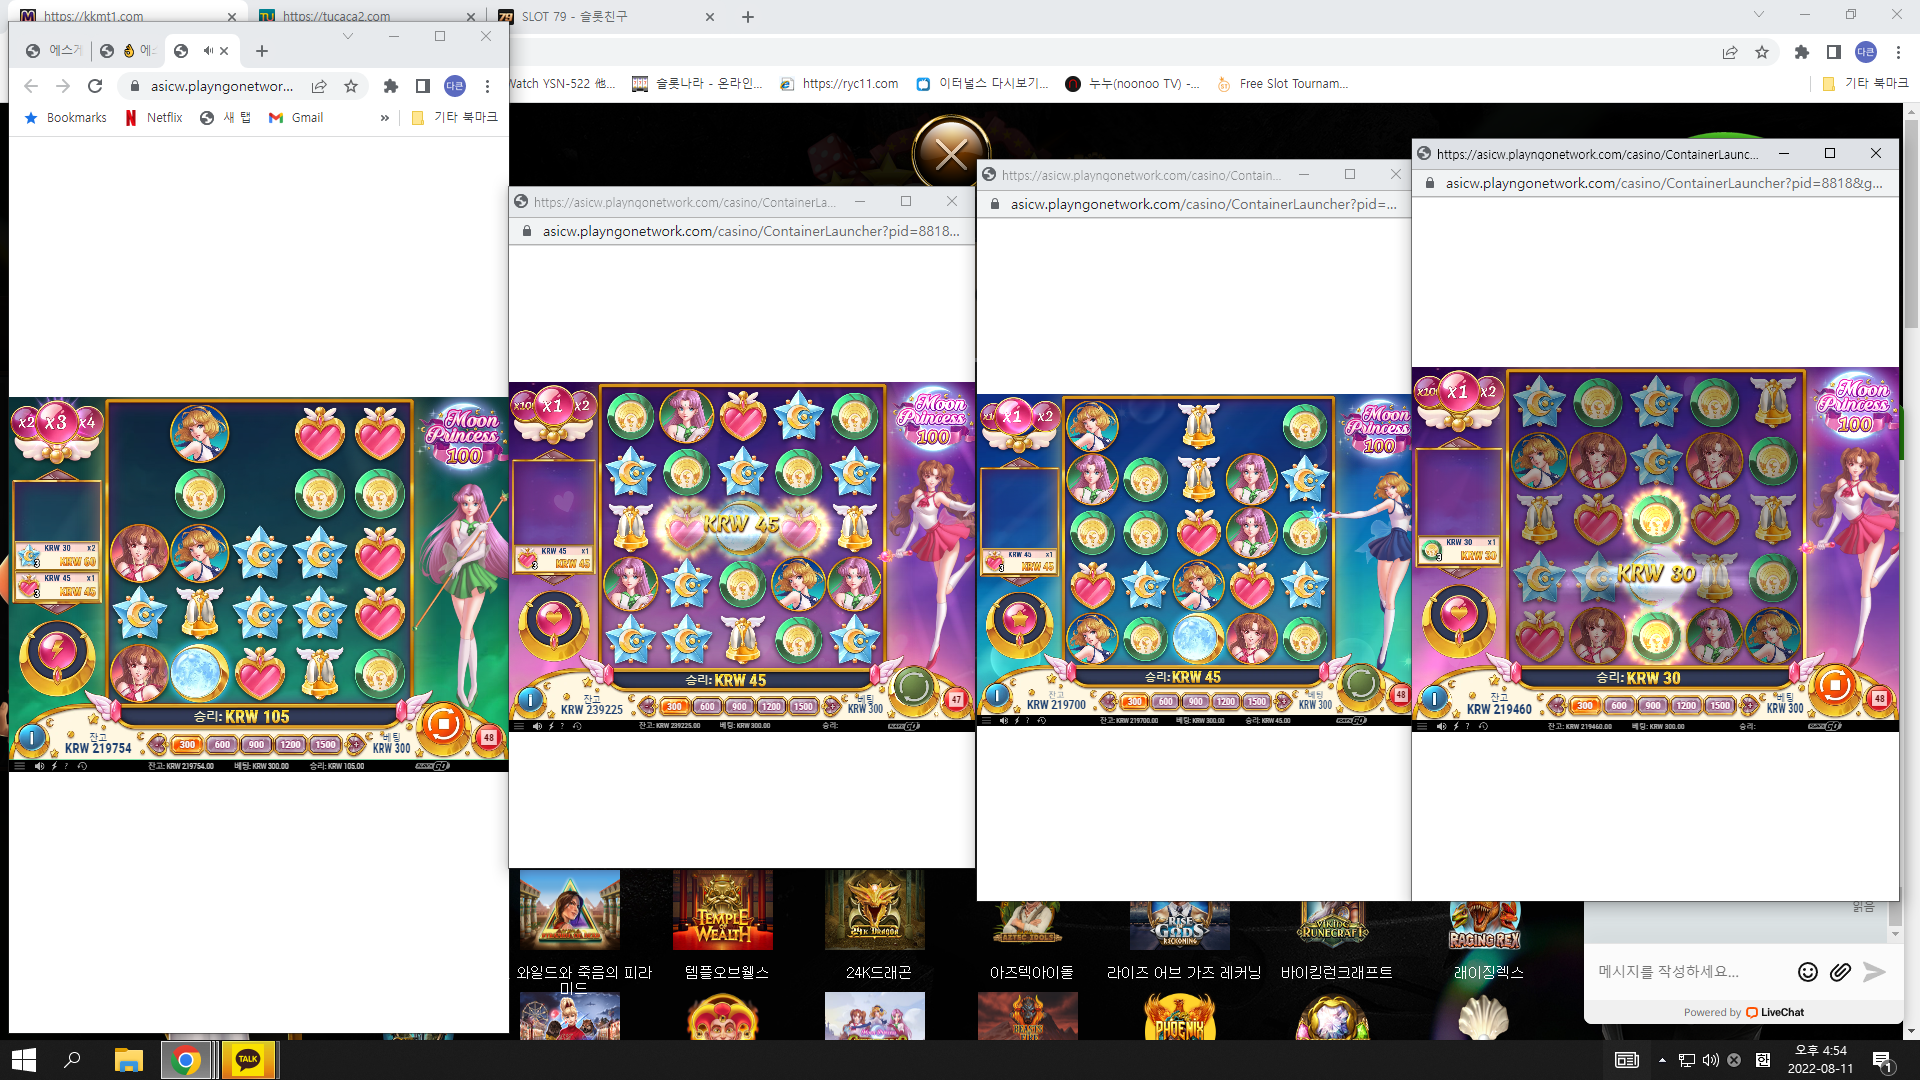Click the LiveChat message input field
The height and width of the screenshot is (1080, 1920).
tap(1690, 971)
